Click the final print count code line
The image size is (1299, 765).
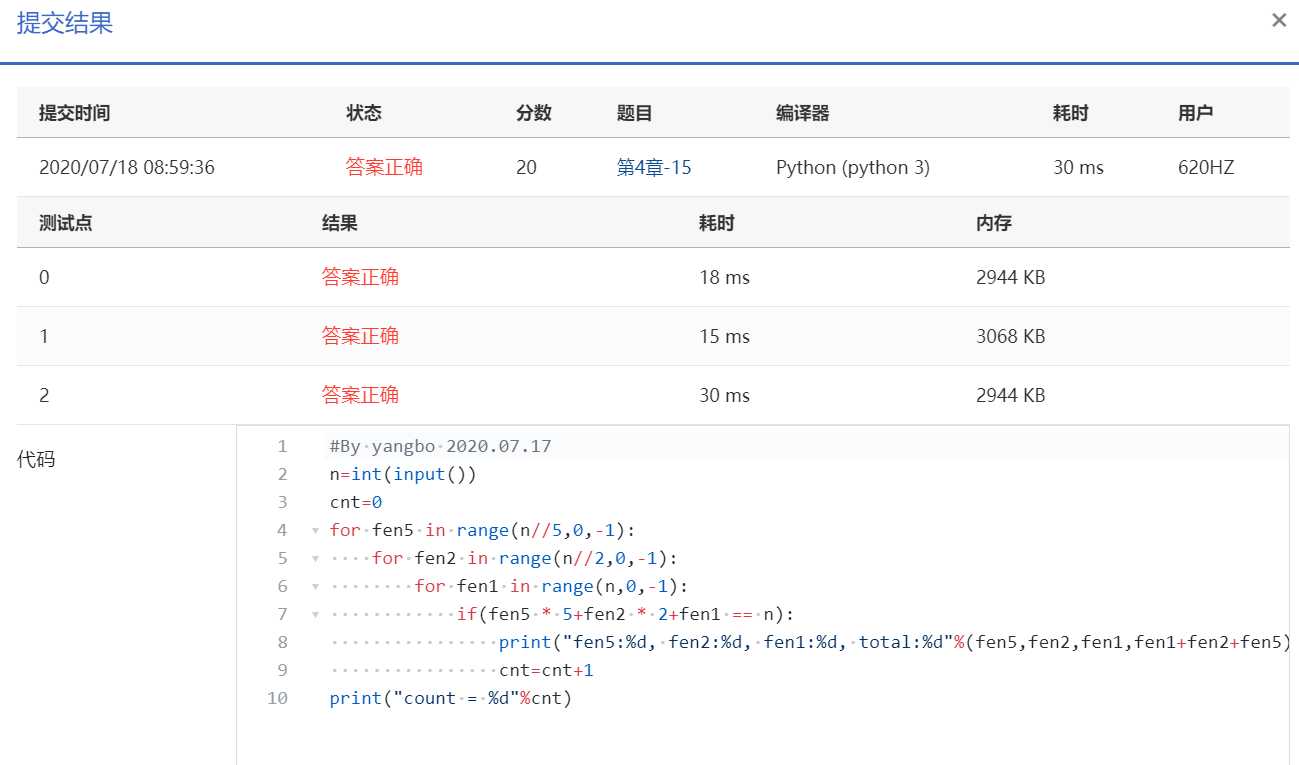point(450,698)
